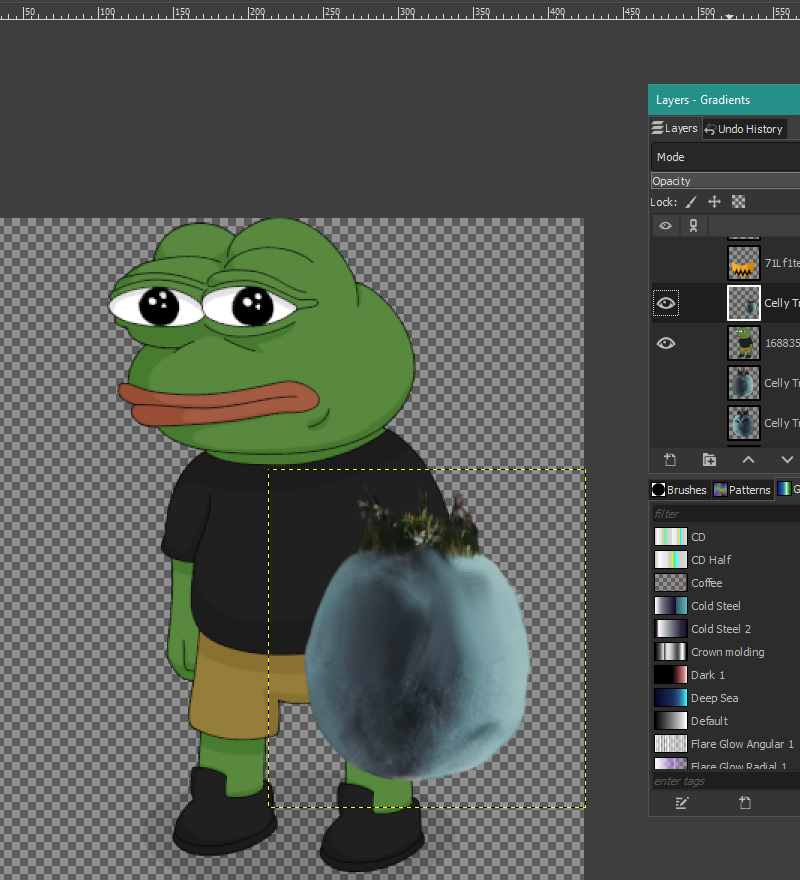This screenshot has height=880, width=800.
Task: Choose the Dark 1 gradient swatch
Action: point(670,675)
